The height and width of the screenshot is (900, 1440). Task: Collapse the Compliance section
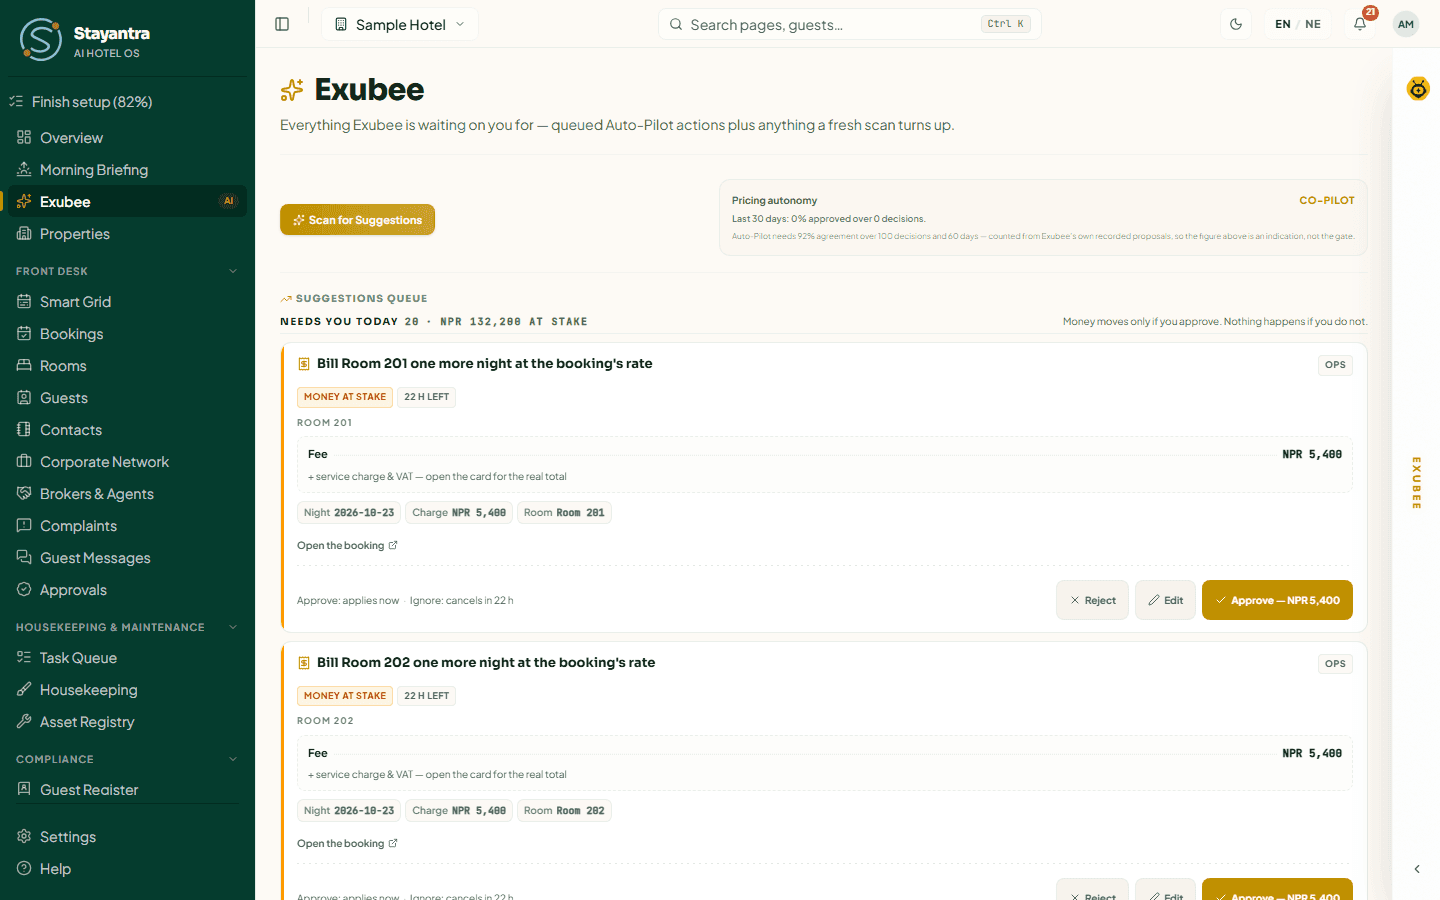(127, 759)
